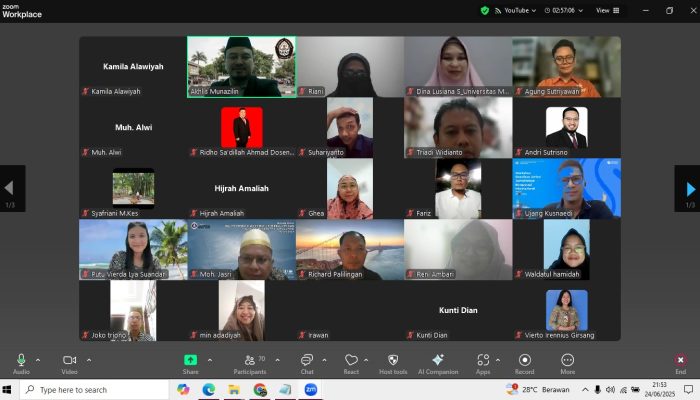Select Ghea participant video tile

350,188
